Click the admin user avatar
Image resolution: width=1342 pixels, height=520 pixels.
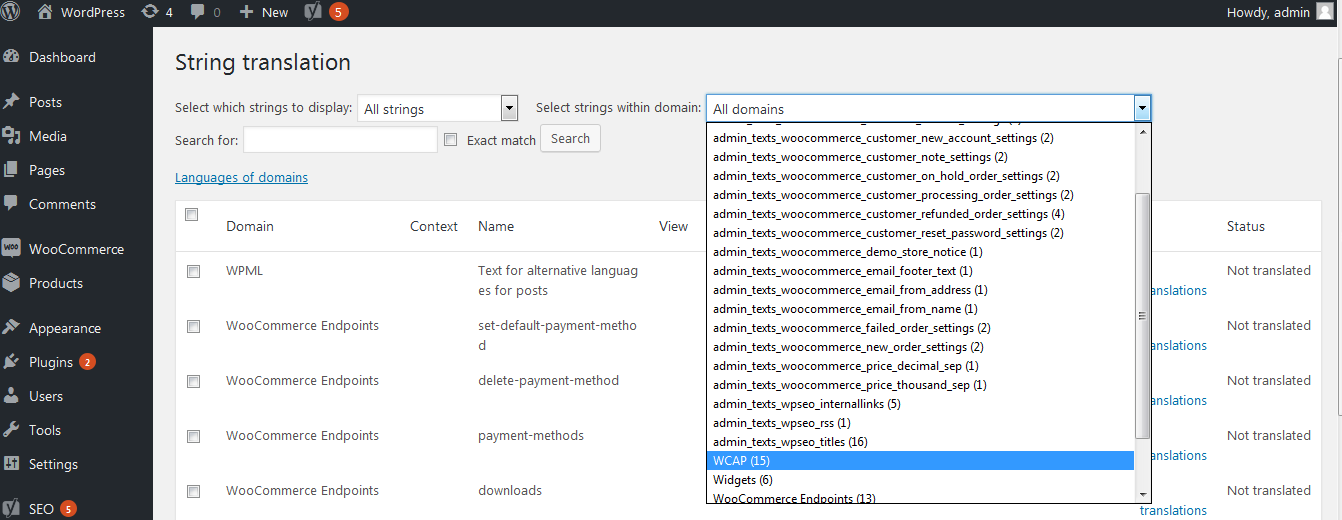[x=1324, y=12]
